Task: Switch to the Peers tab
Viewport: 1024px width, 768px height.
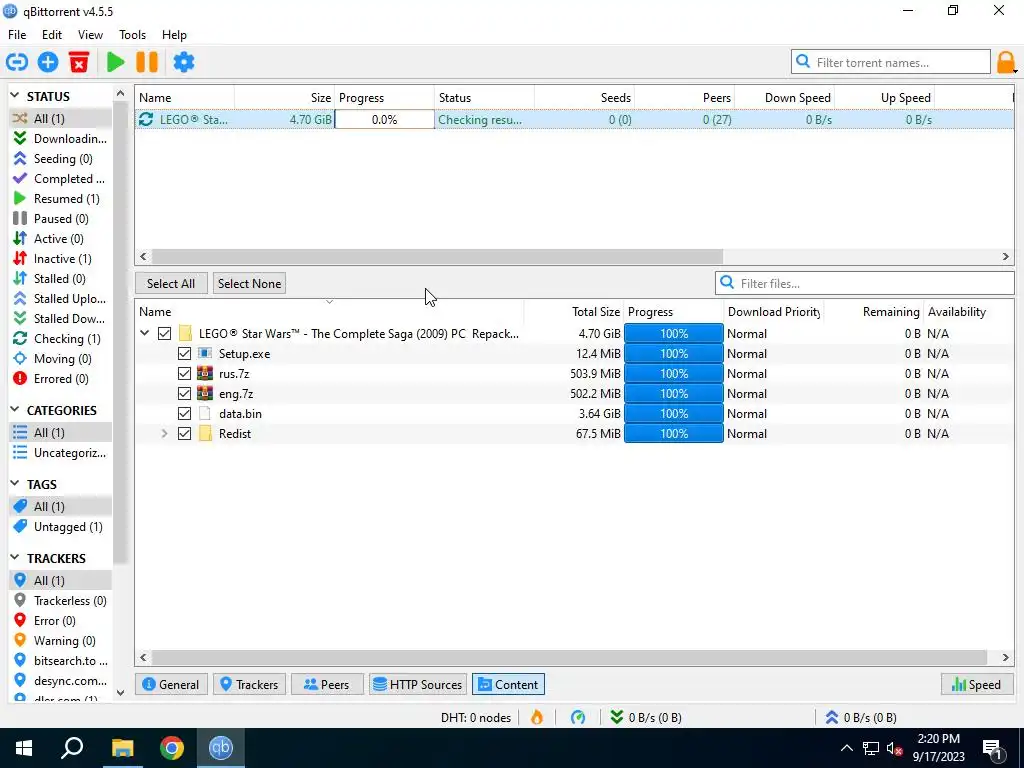Action: [327, 684]
